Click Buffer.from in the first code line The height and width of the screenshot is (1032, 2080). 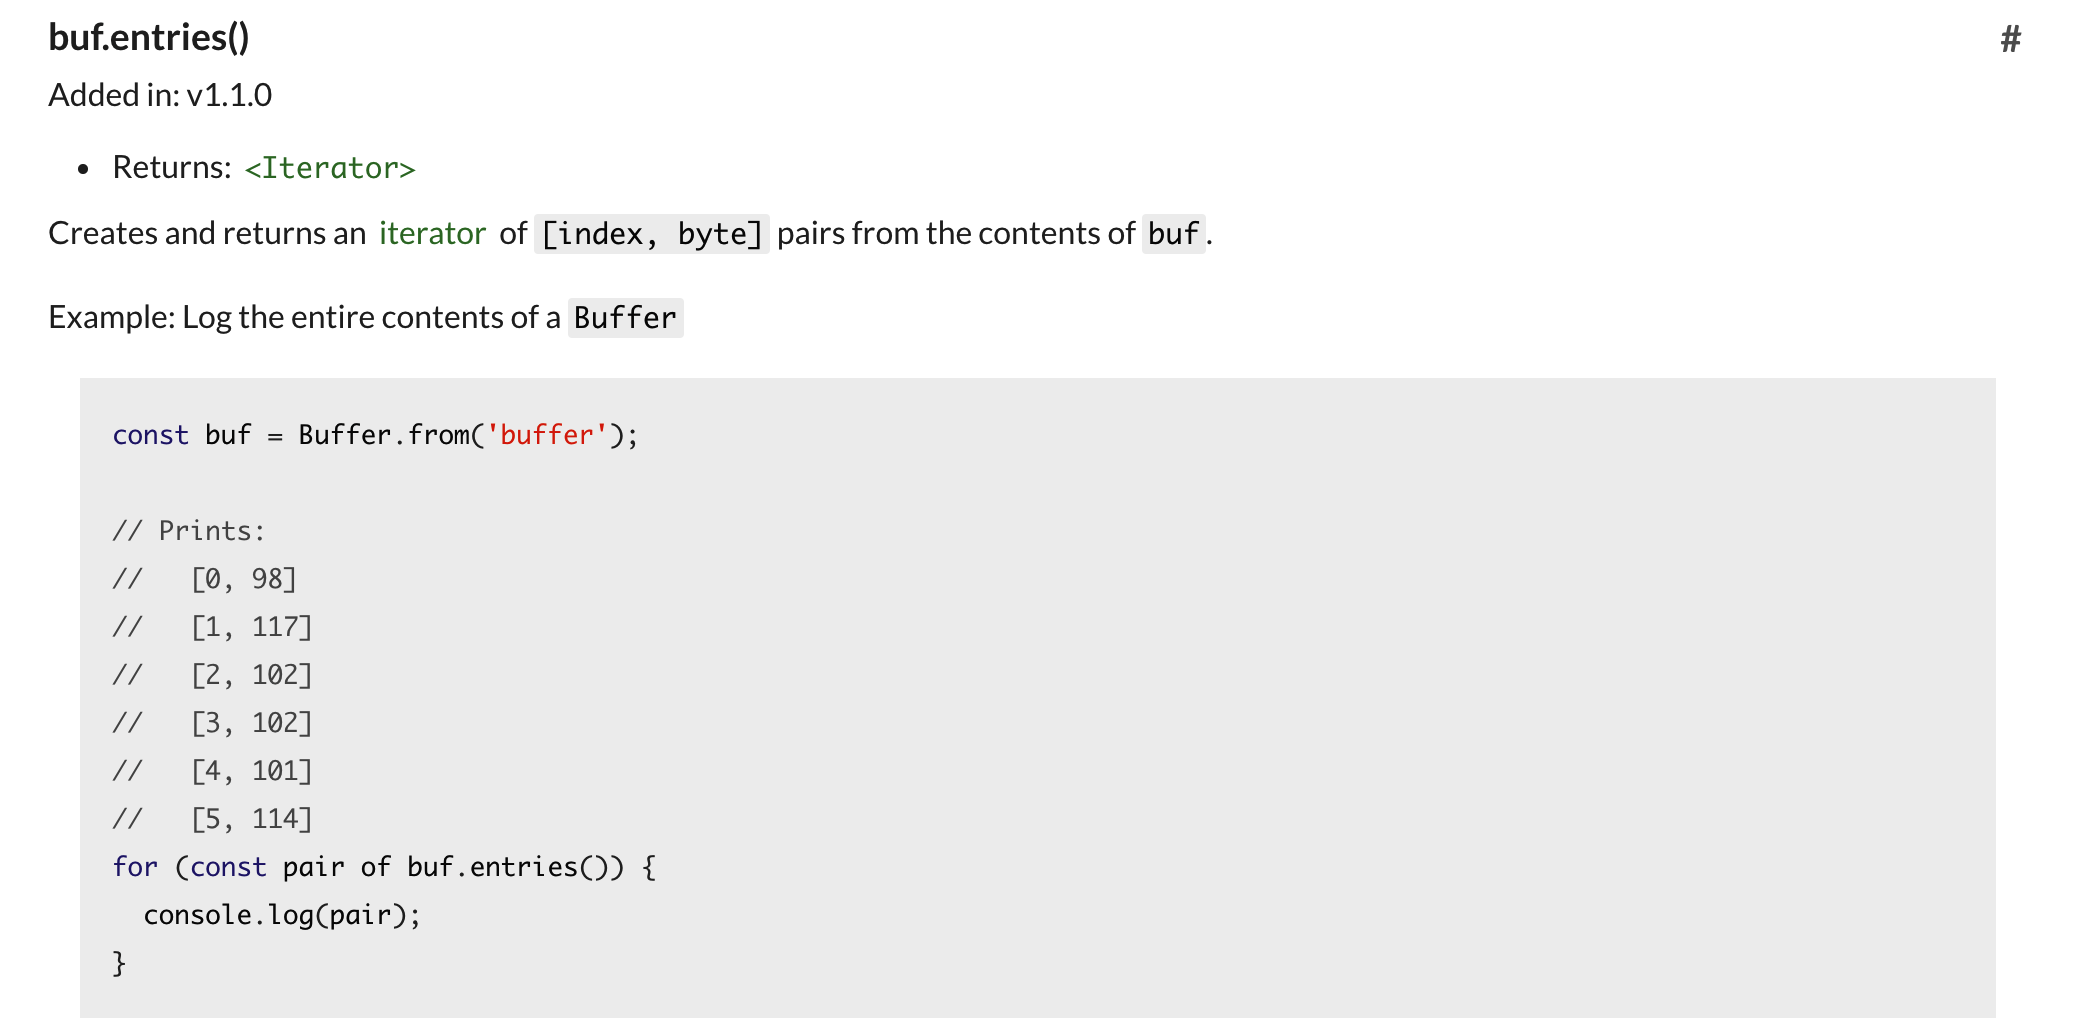384,435
